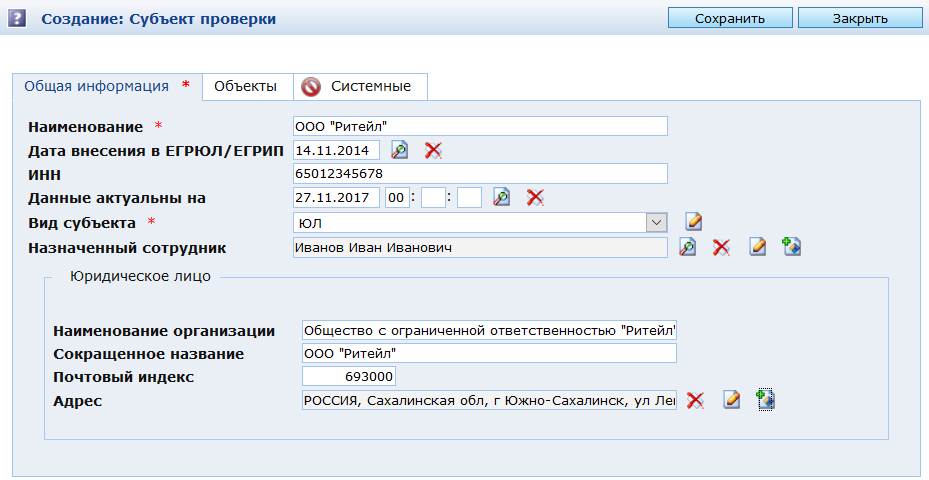Clear the Данные актуальны на date
Viewport: 929px width, 480px height.
click(536, 197)
